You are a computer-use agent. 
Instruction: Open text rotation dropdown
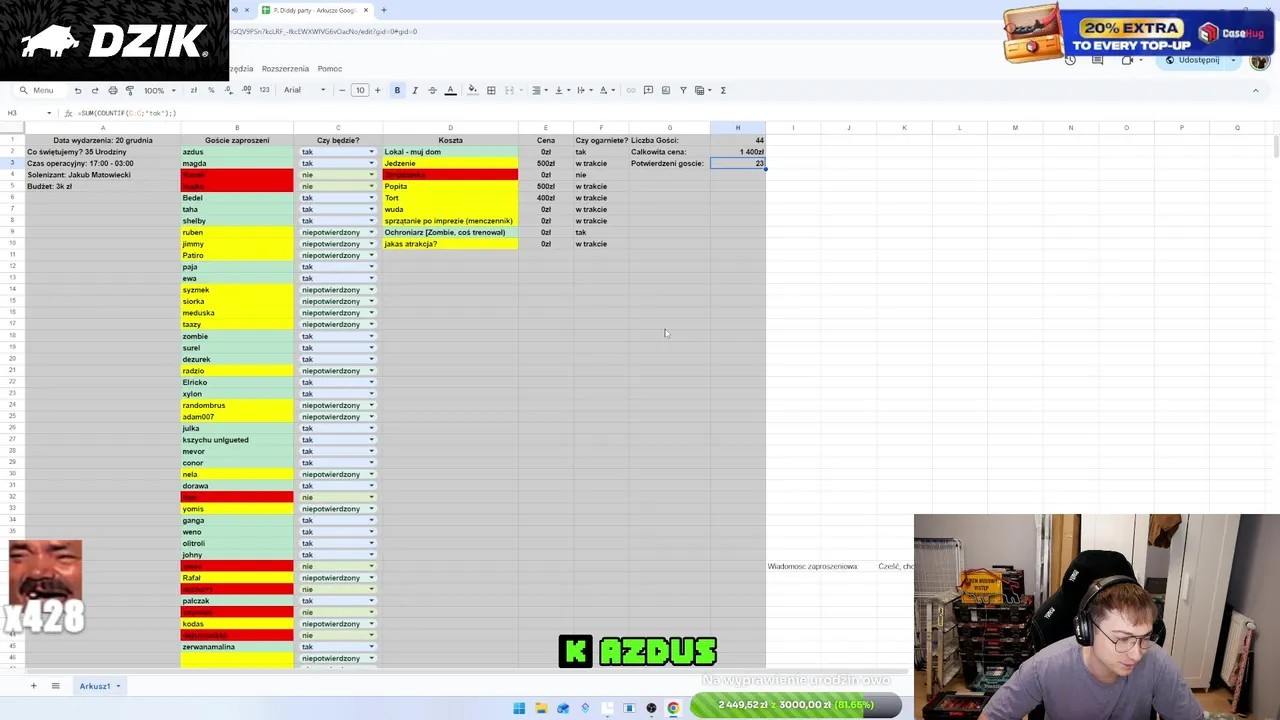(606, 90)
